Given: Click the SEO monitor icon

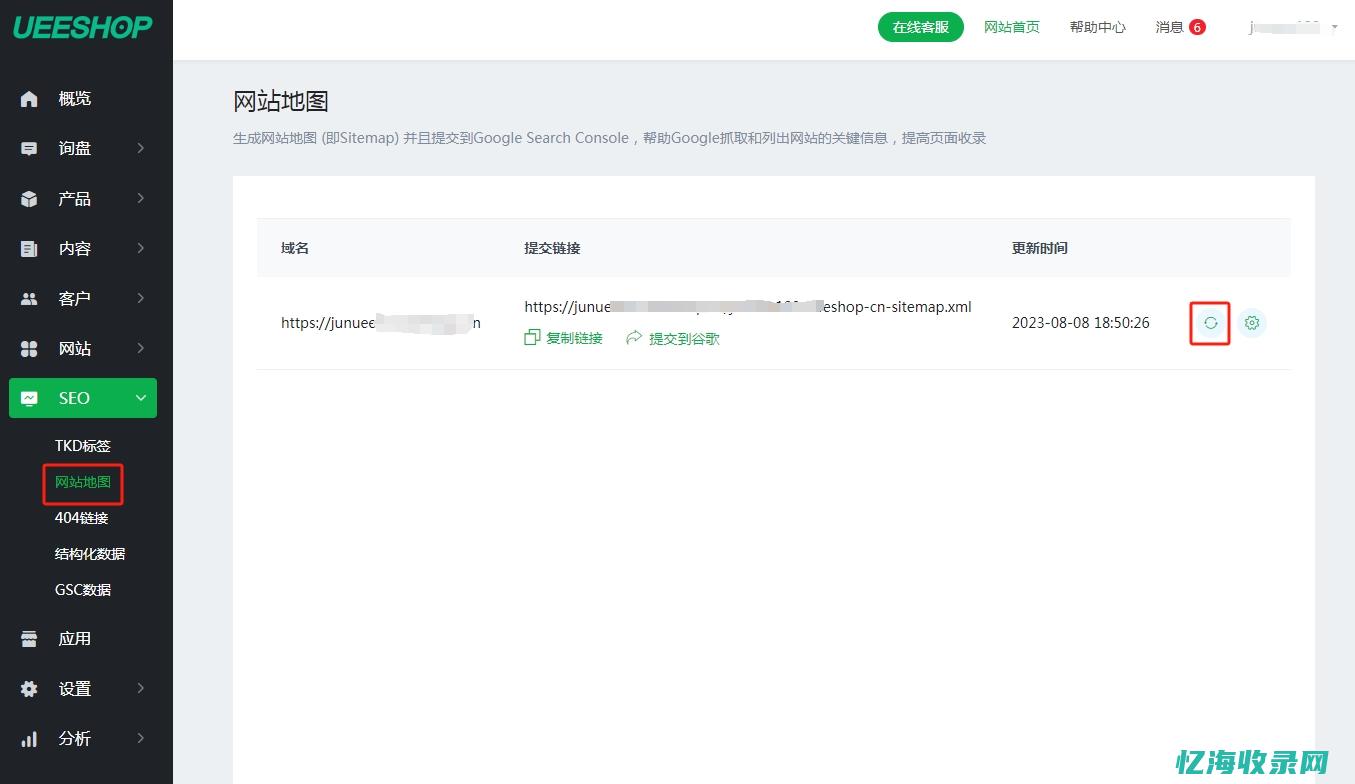Looking at the screenshot, I should click(x=29, y=398).
